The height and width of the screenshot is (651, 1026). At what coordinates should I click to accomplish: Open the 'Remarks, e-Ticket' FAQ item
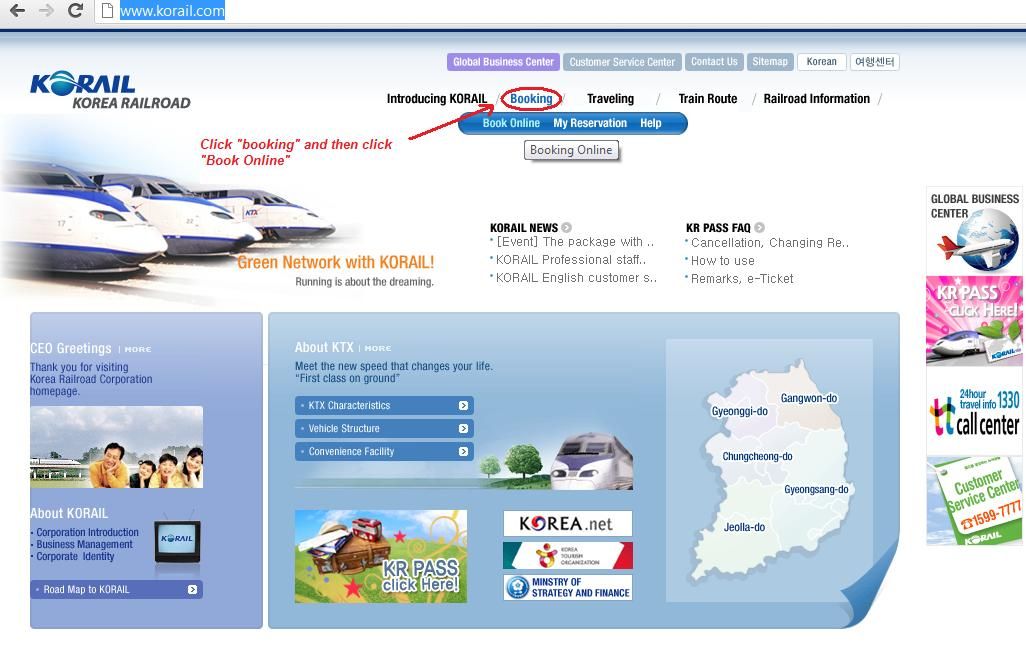click(742, 279)
